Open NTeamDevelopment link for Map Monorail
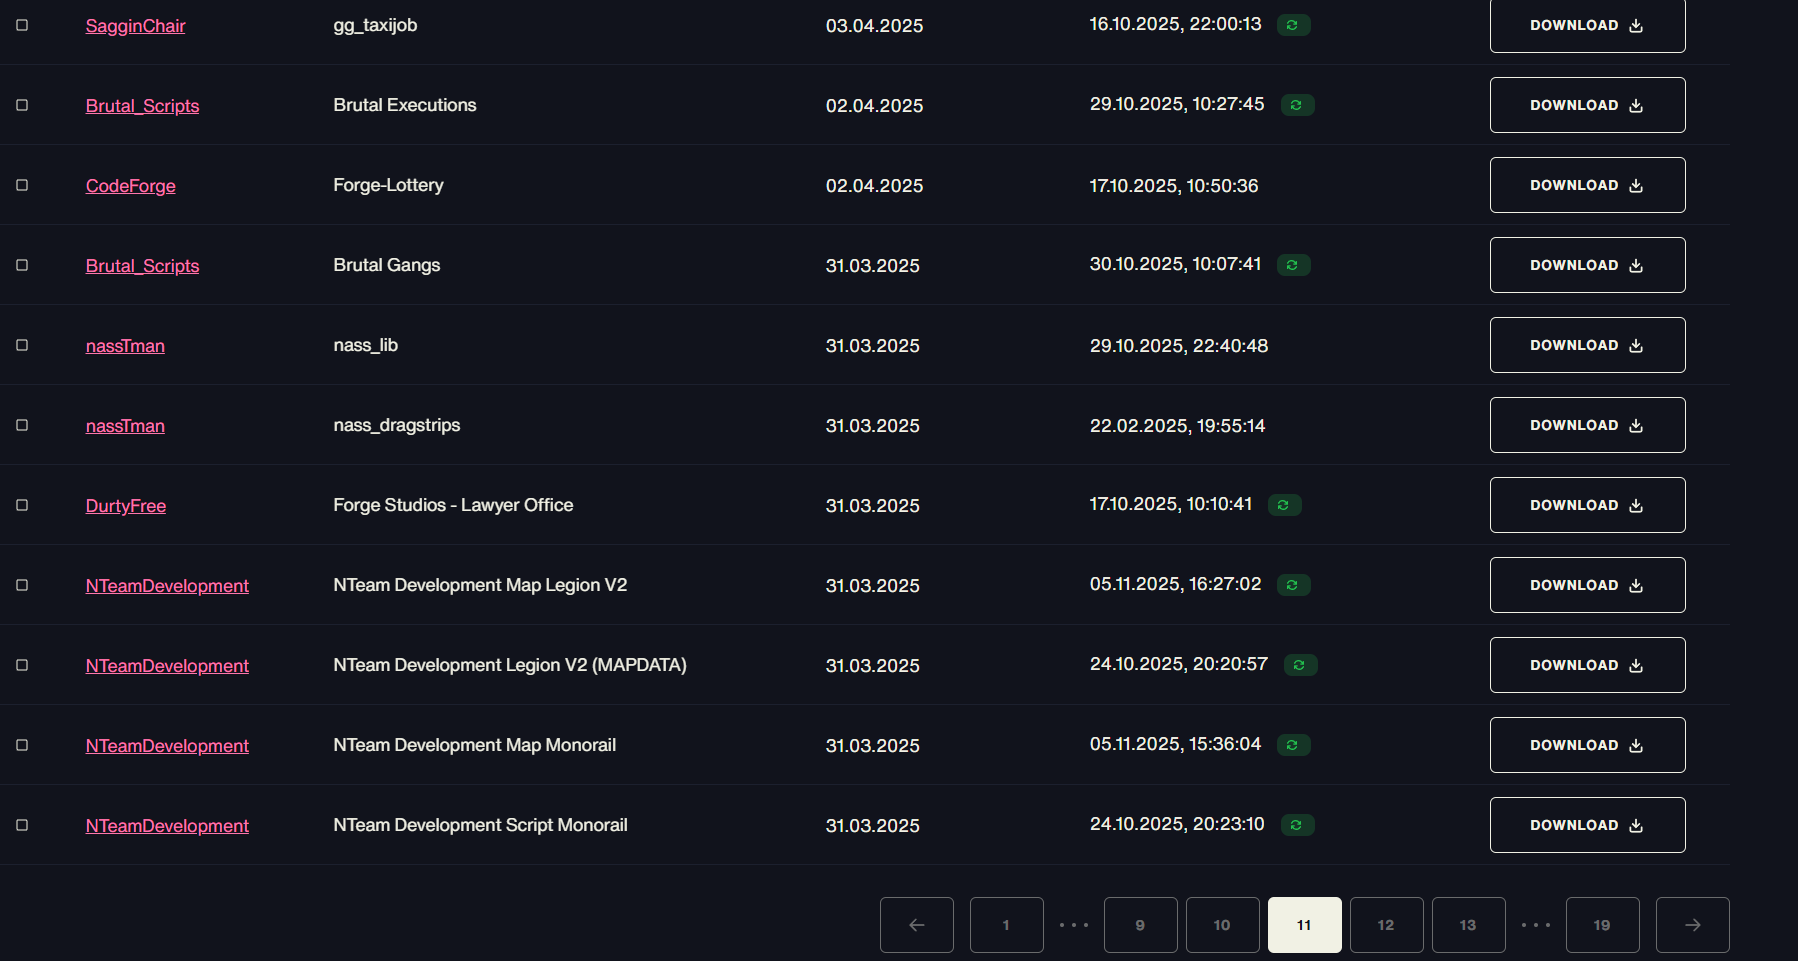This screenshot has height=961, width=1798. [167, 746]
